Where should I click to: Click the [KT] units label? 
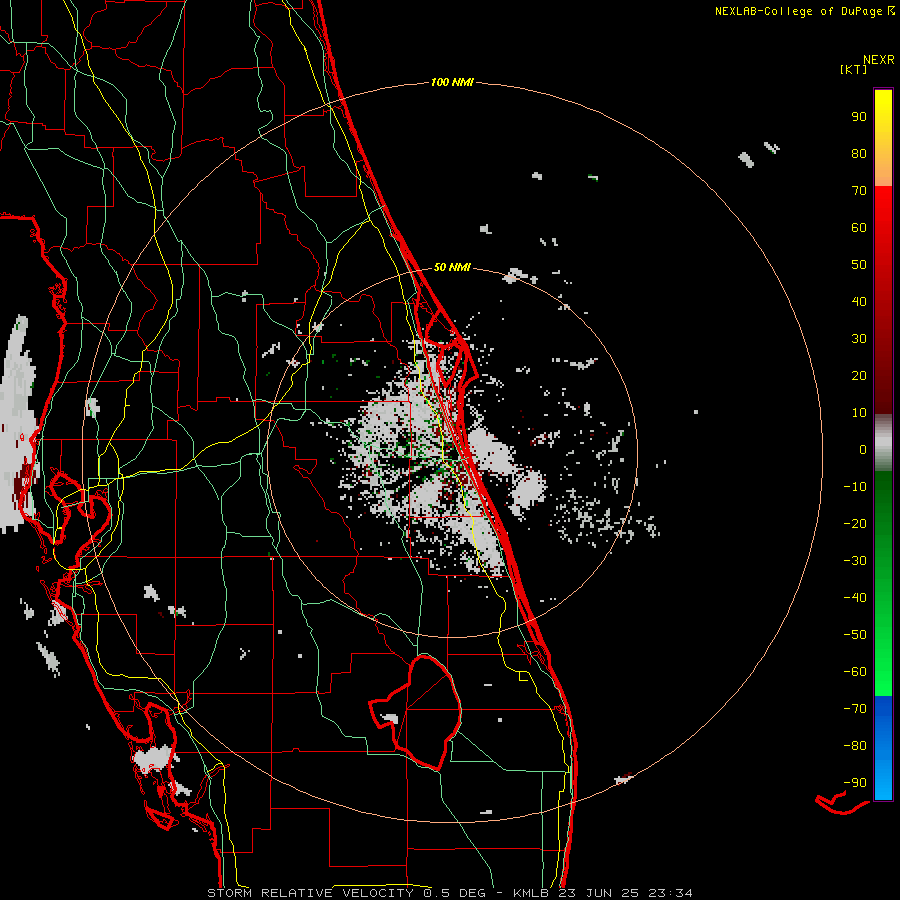(854, 69)
